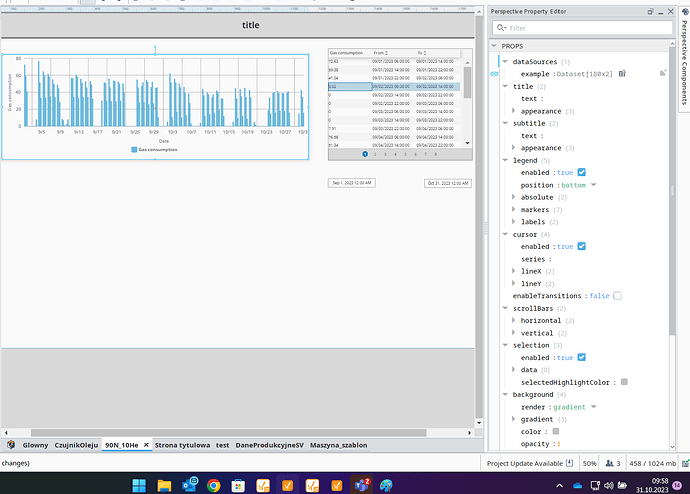
Task: Expand scrollBars horizontal node
Action: click(514, 320)
